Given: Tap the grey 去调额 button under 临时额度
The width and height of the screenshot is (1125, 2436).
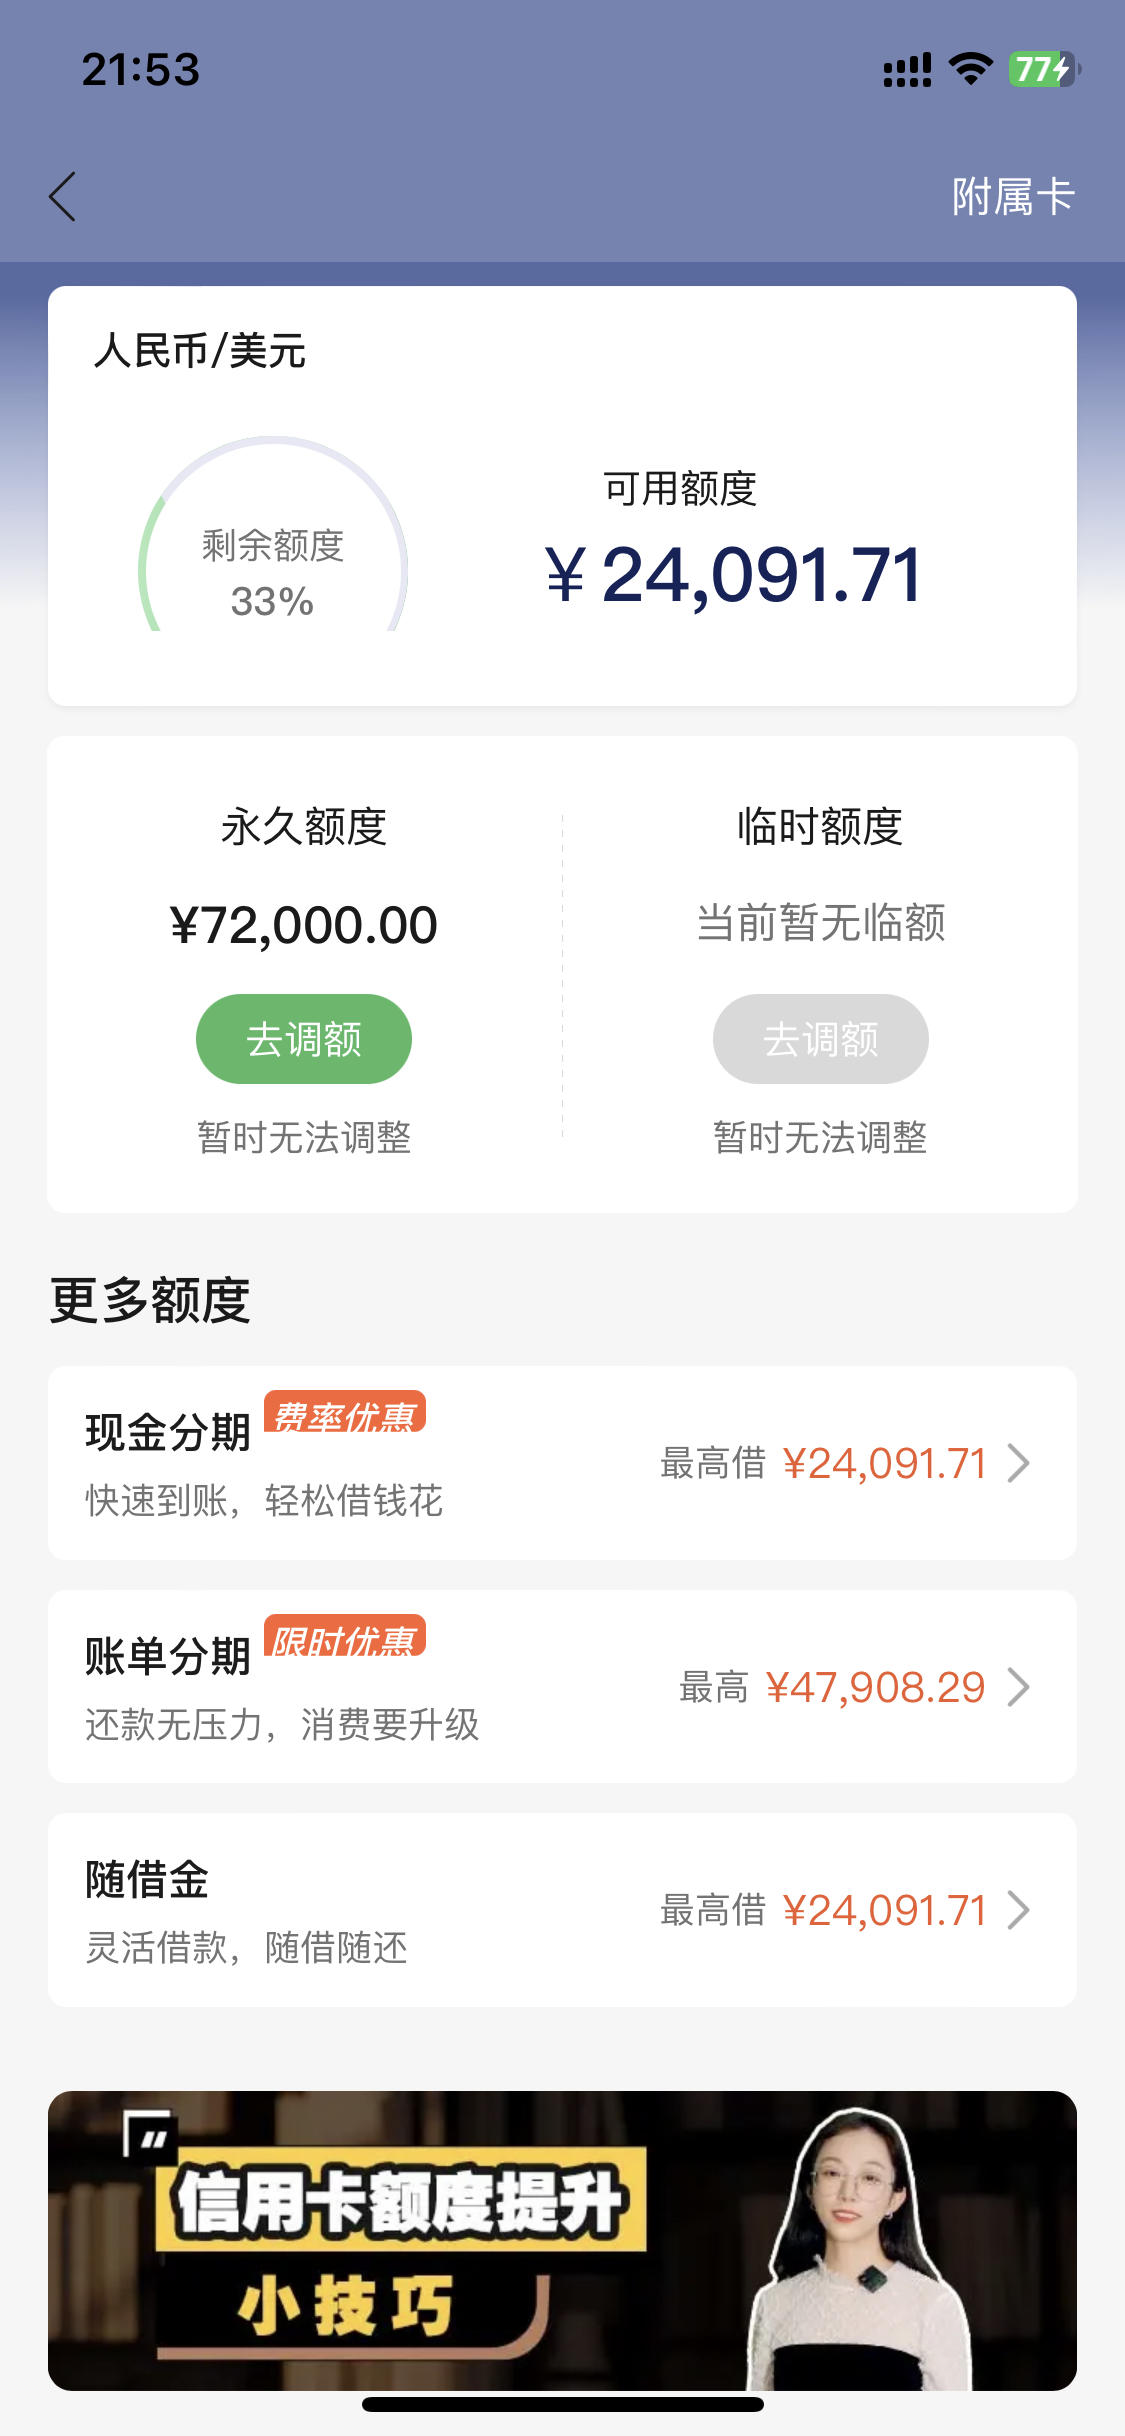Looking at the screenshot, I should tap(820, 1039).
